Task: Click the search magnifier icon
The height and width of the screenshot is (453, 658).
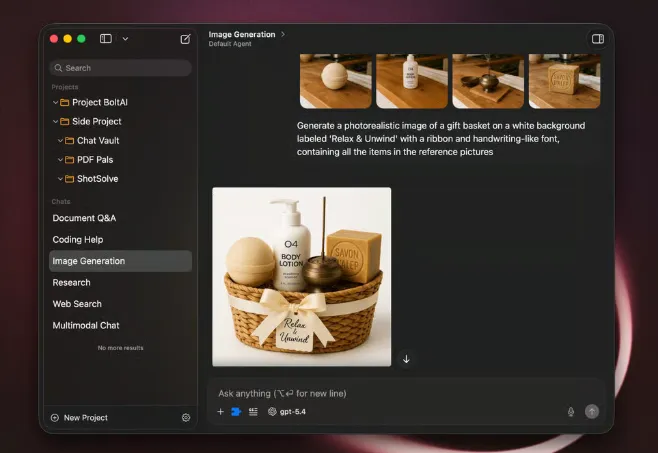Action: 58,68
